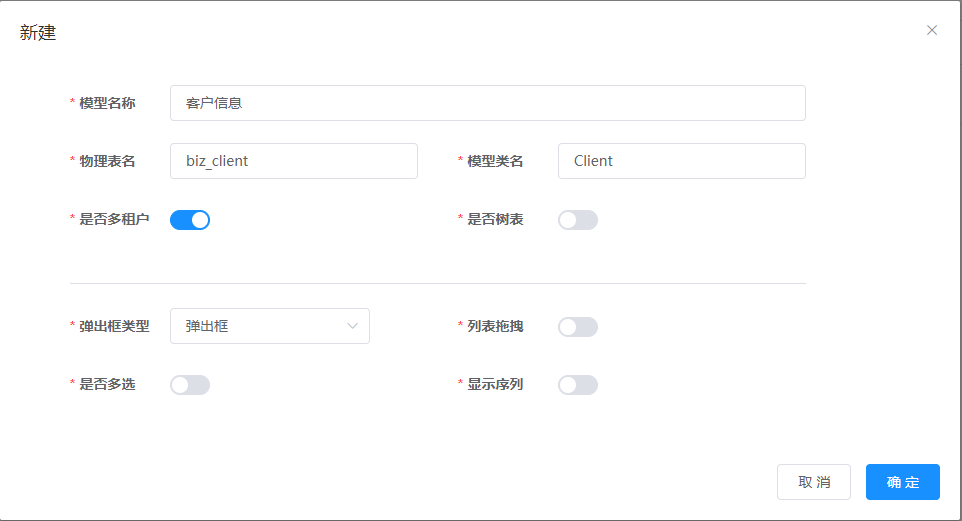Click the 模型名称 field label
This screenshot has height=521, width=962.
point(107,103)
